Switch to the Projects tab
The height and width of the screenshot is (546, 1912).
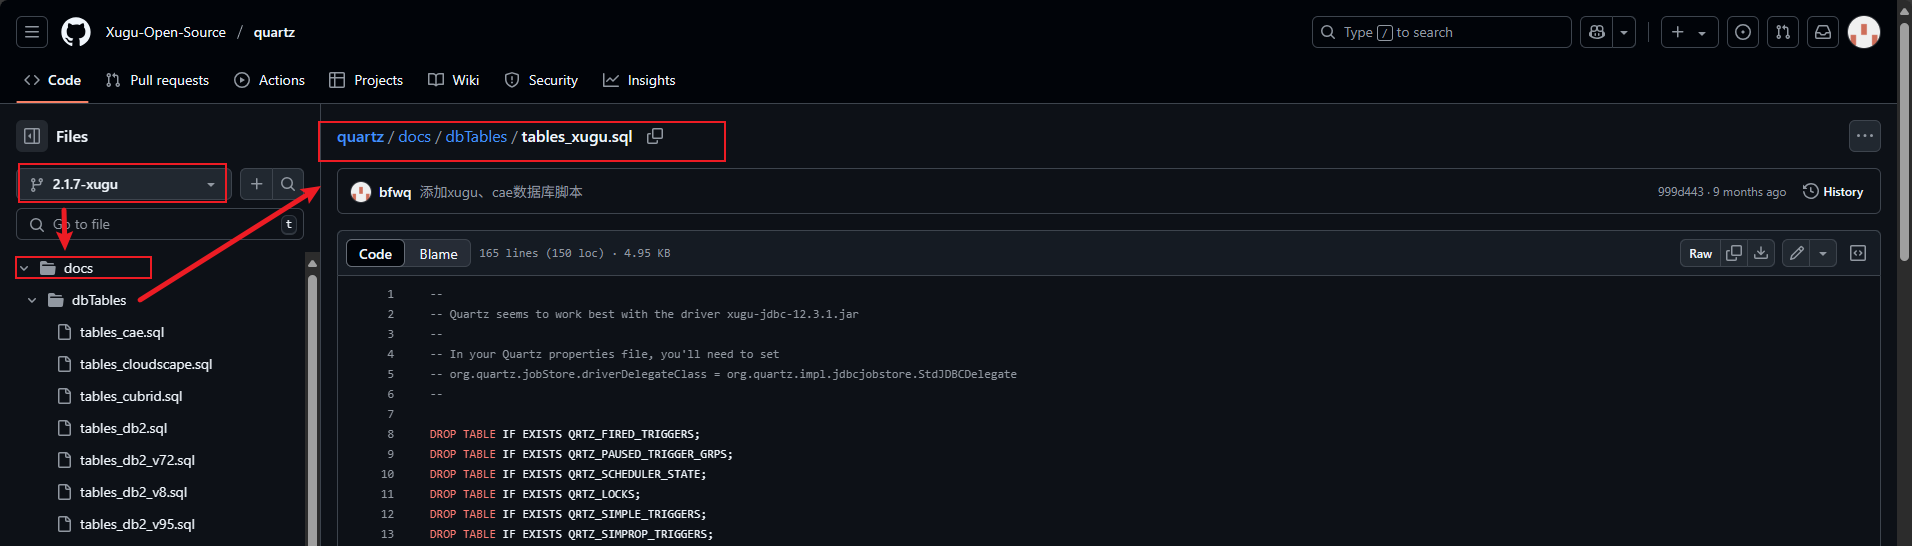366,80
